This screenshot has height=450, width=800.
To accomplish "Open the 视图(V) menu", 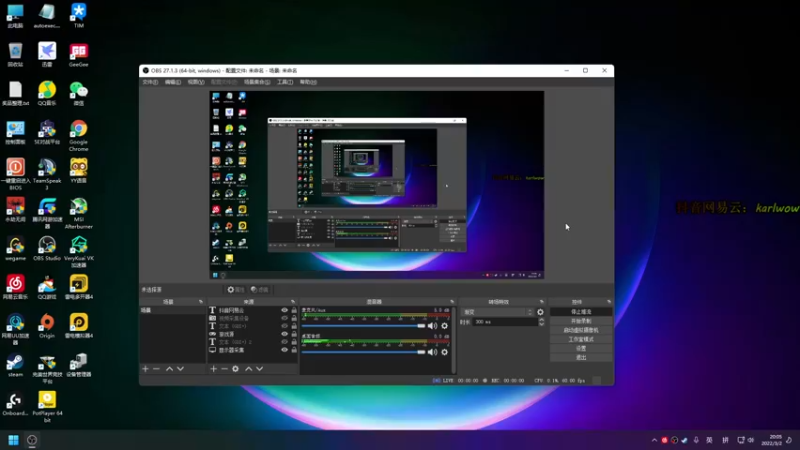I will [196, 82].
